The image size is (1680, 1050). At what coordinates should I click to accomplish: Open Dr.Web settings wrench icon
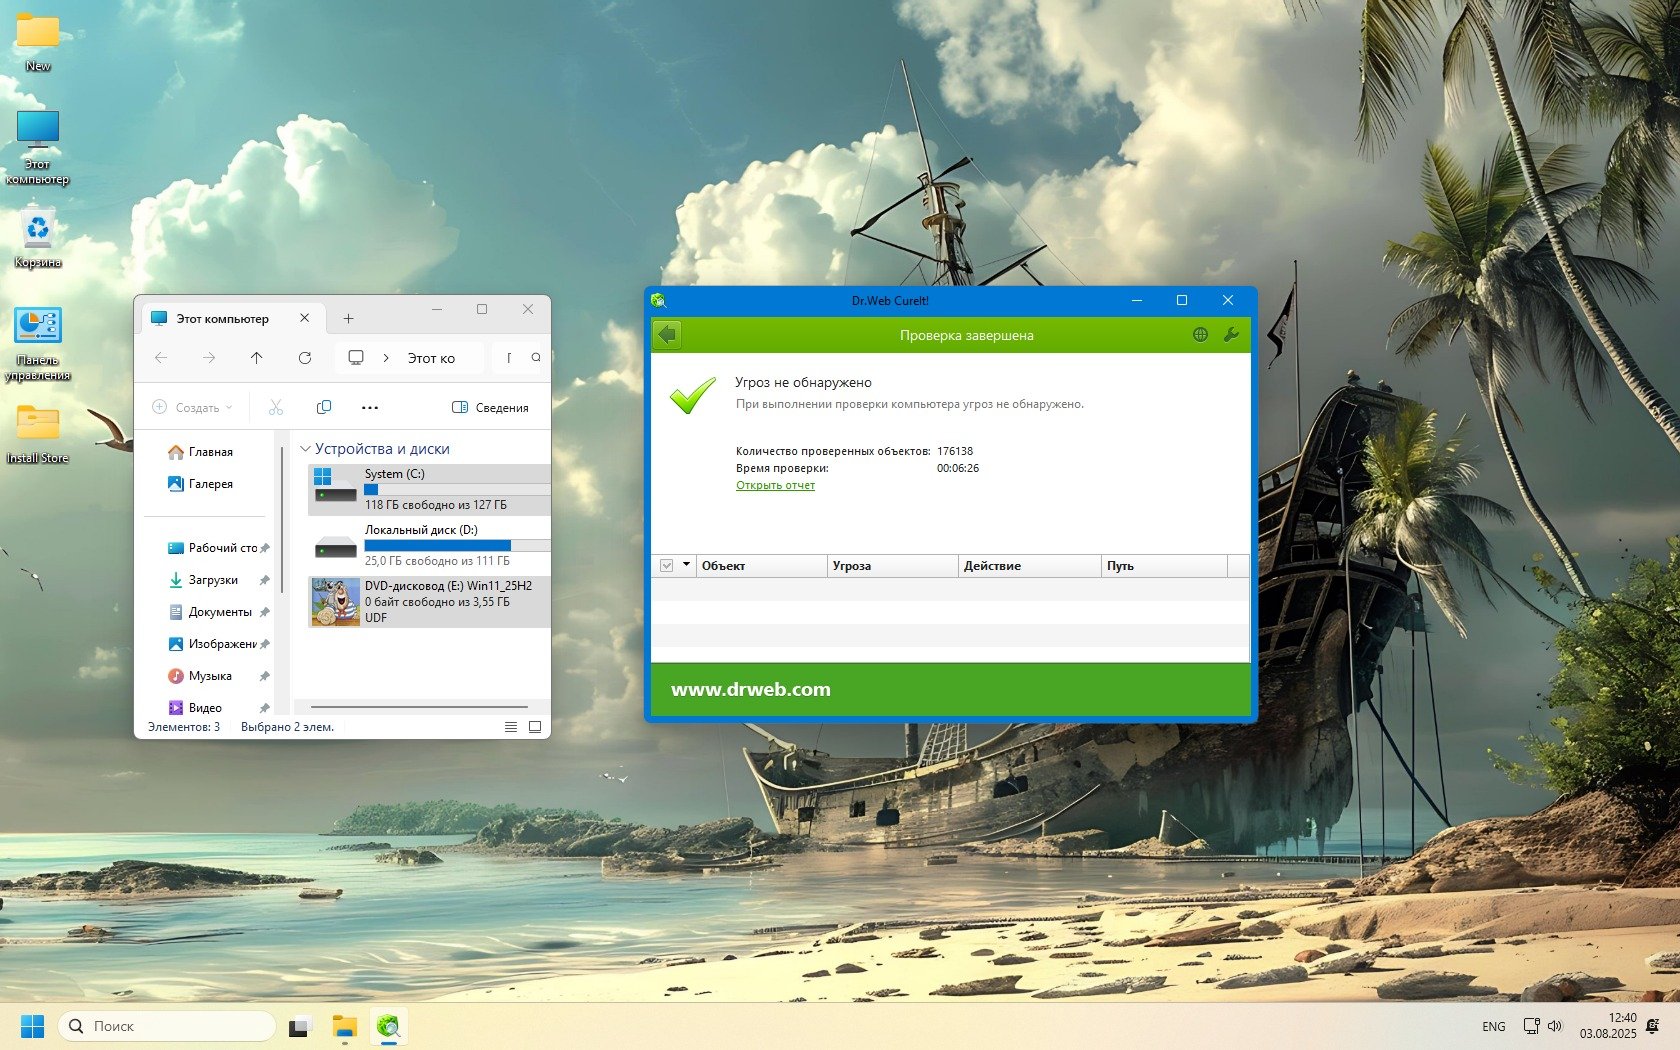tap(1231, 335)
